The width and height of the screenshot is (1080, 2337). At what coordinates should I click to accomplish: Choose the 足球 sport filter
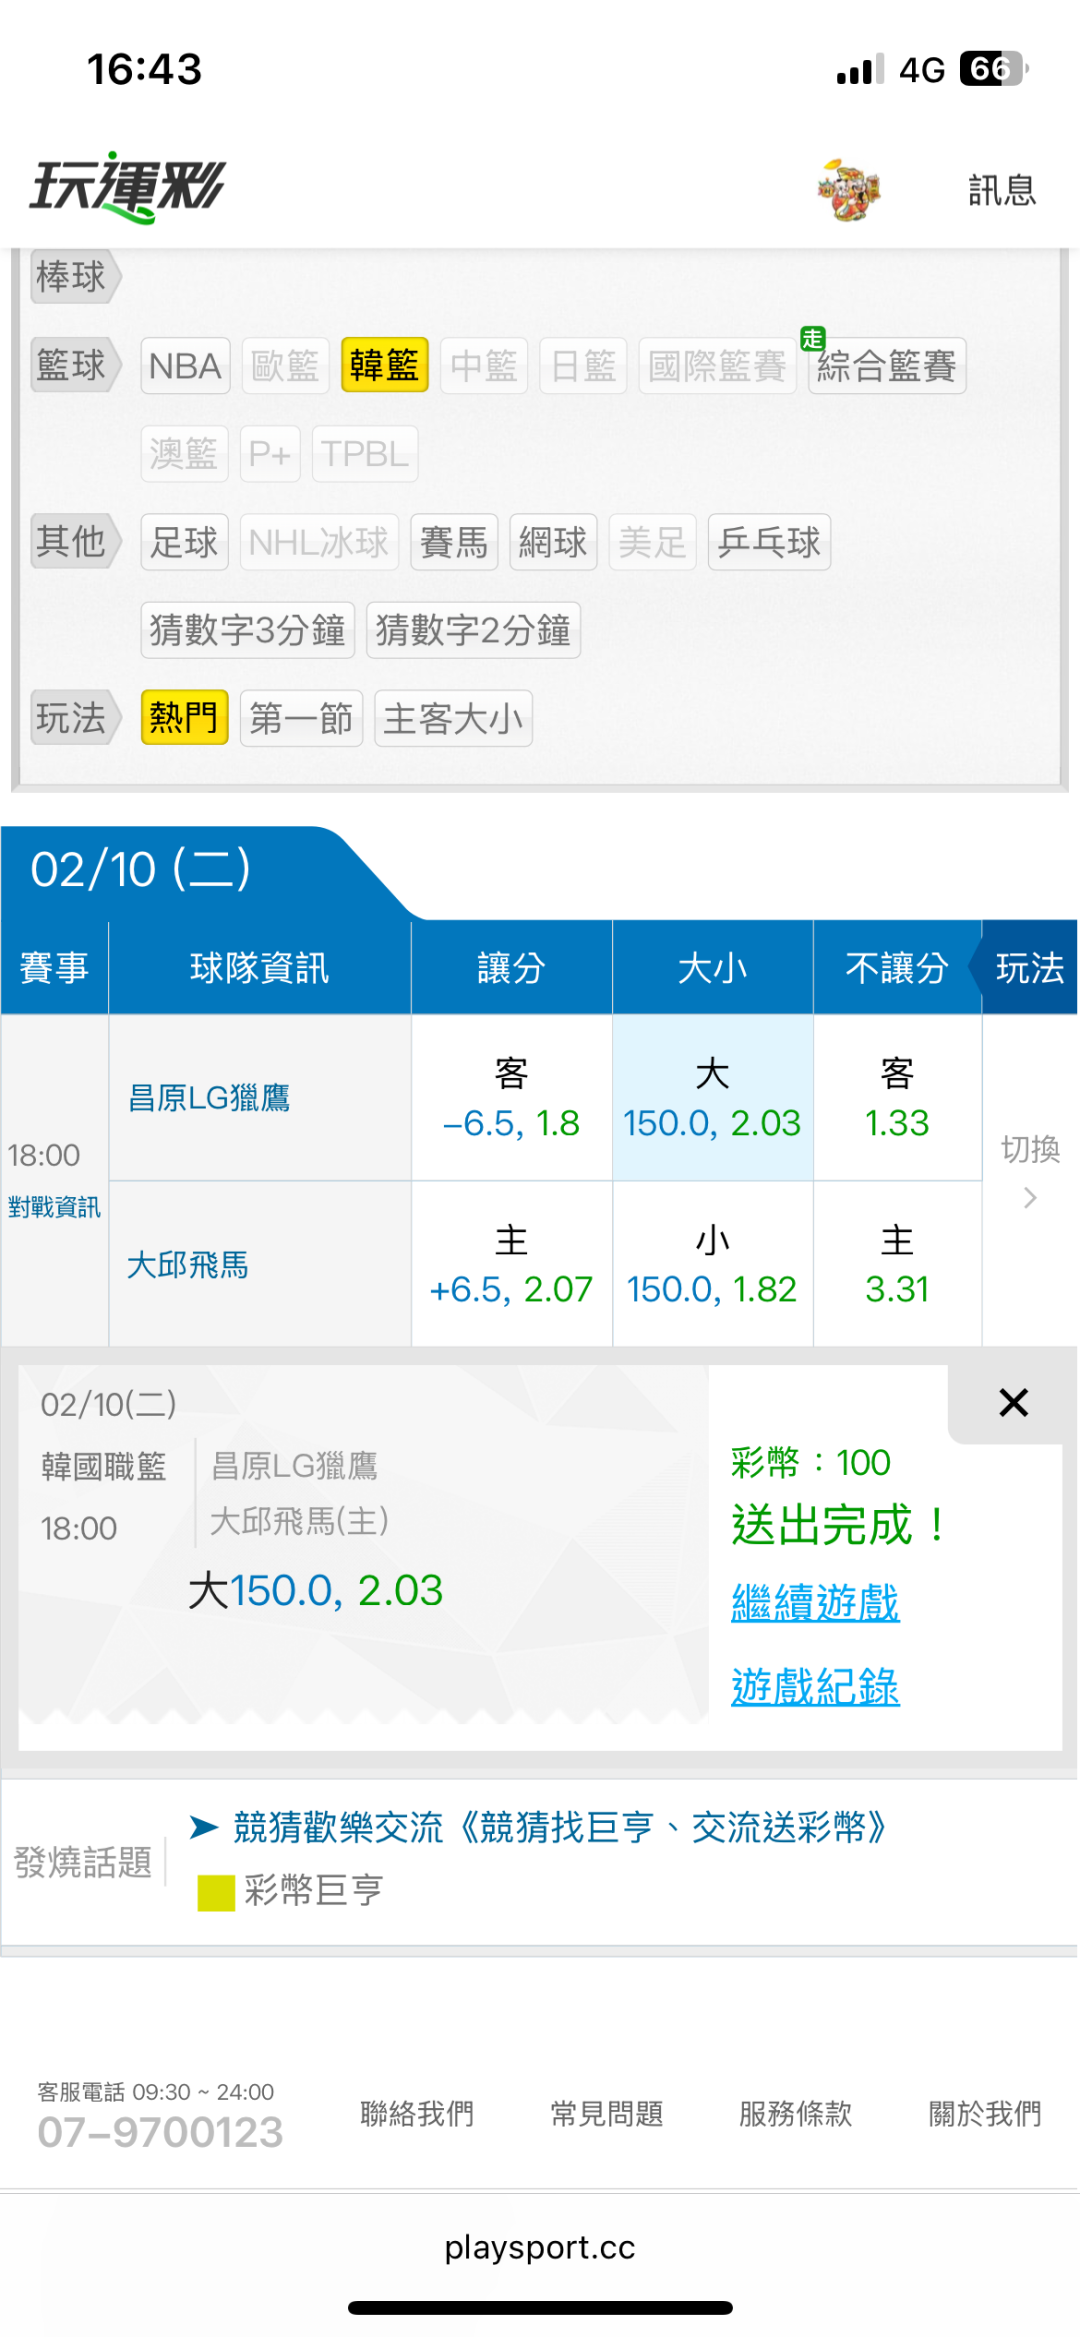(184, 542)
